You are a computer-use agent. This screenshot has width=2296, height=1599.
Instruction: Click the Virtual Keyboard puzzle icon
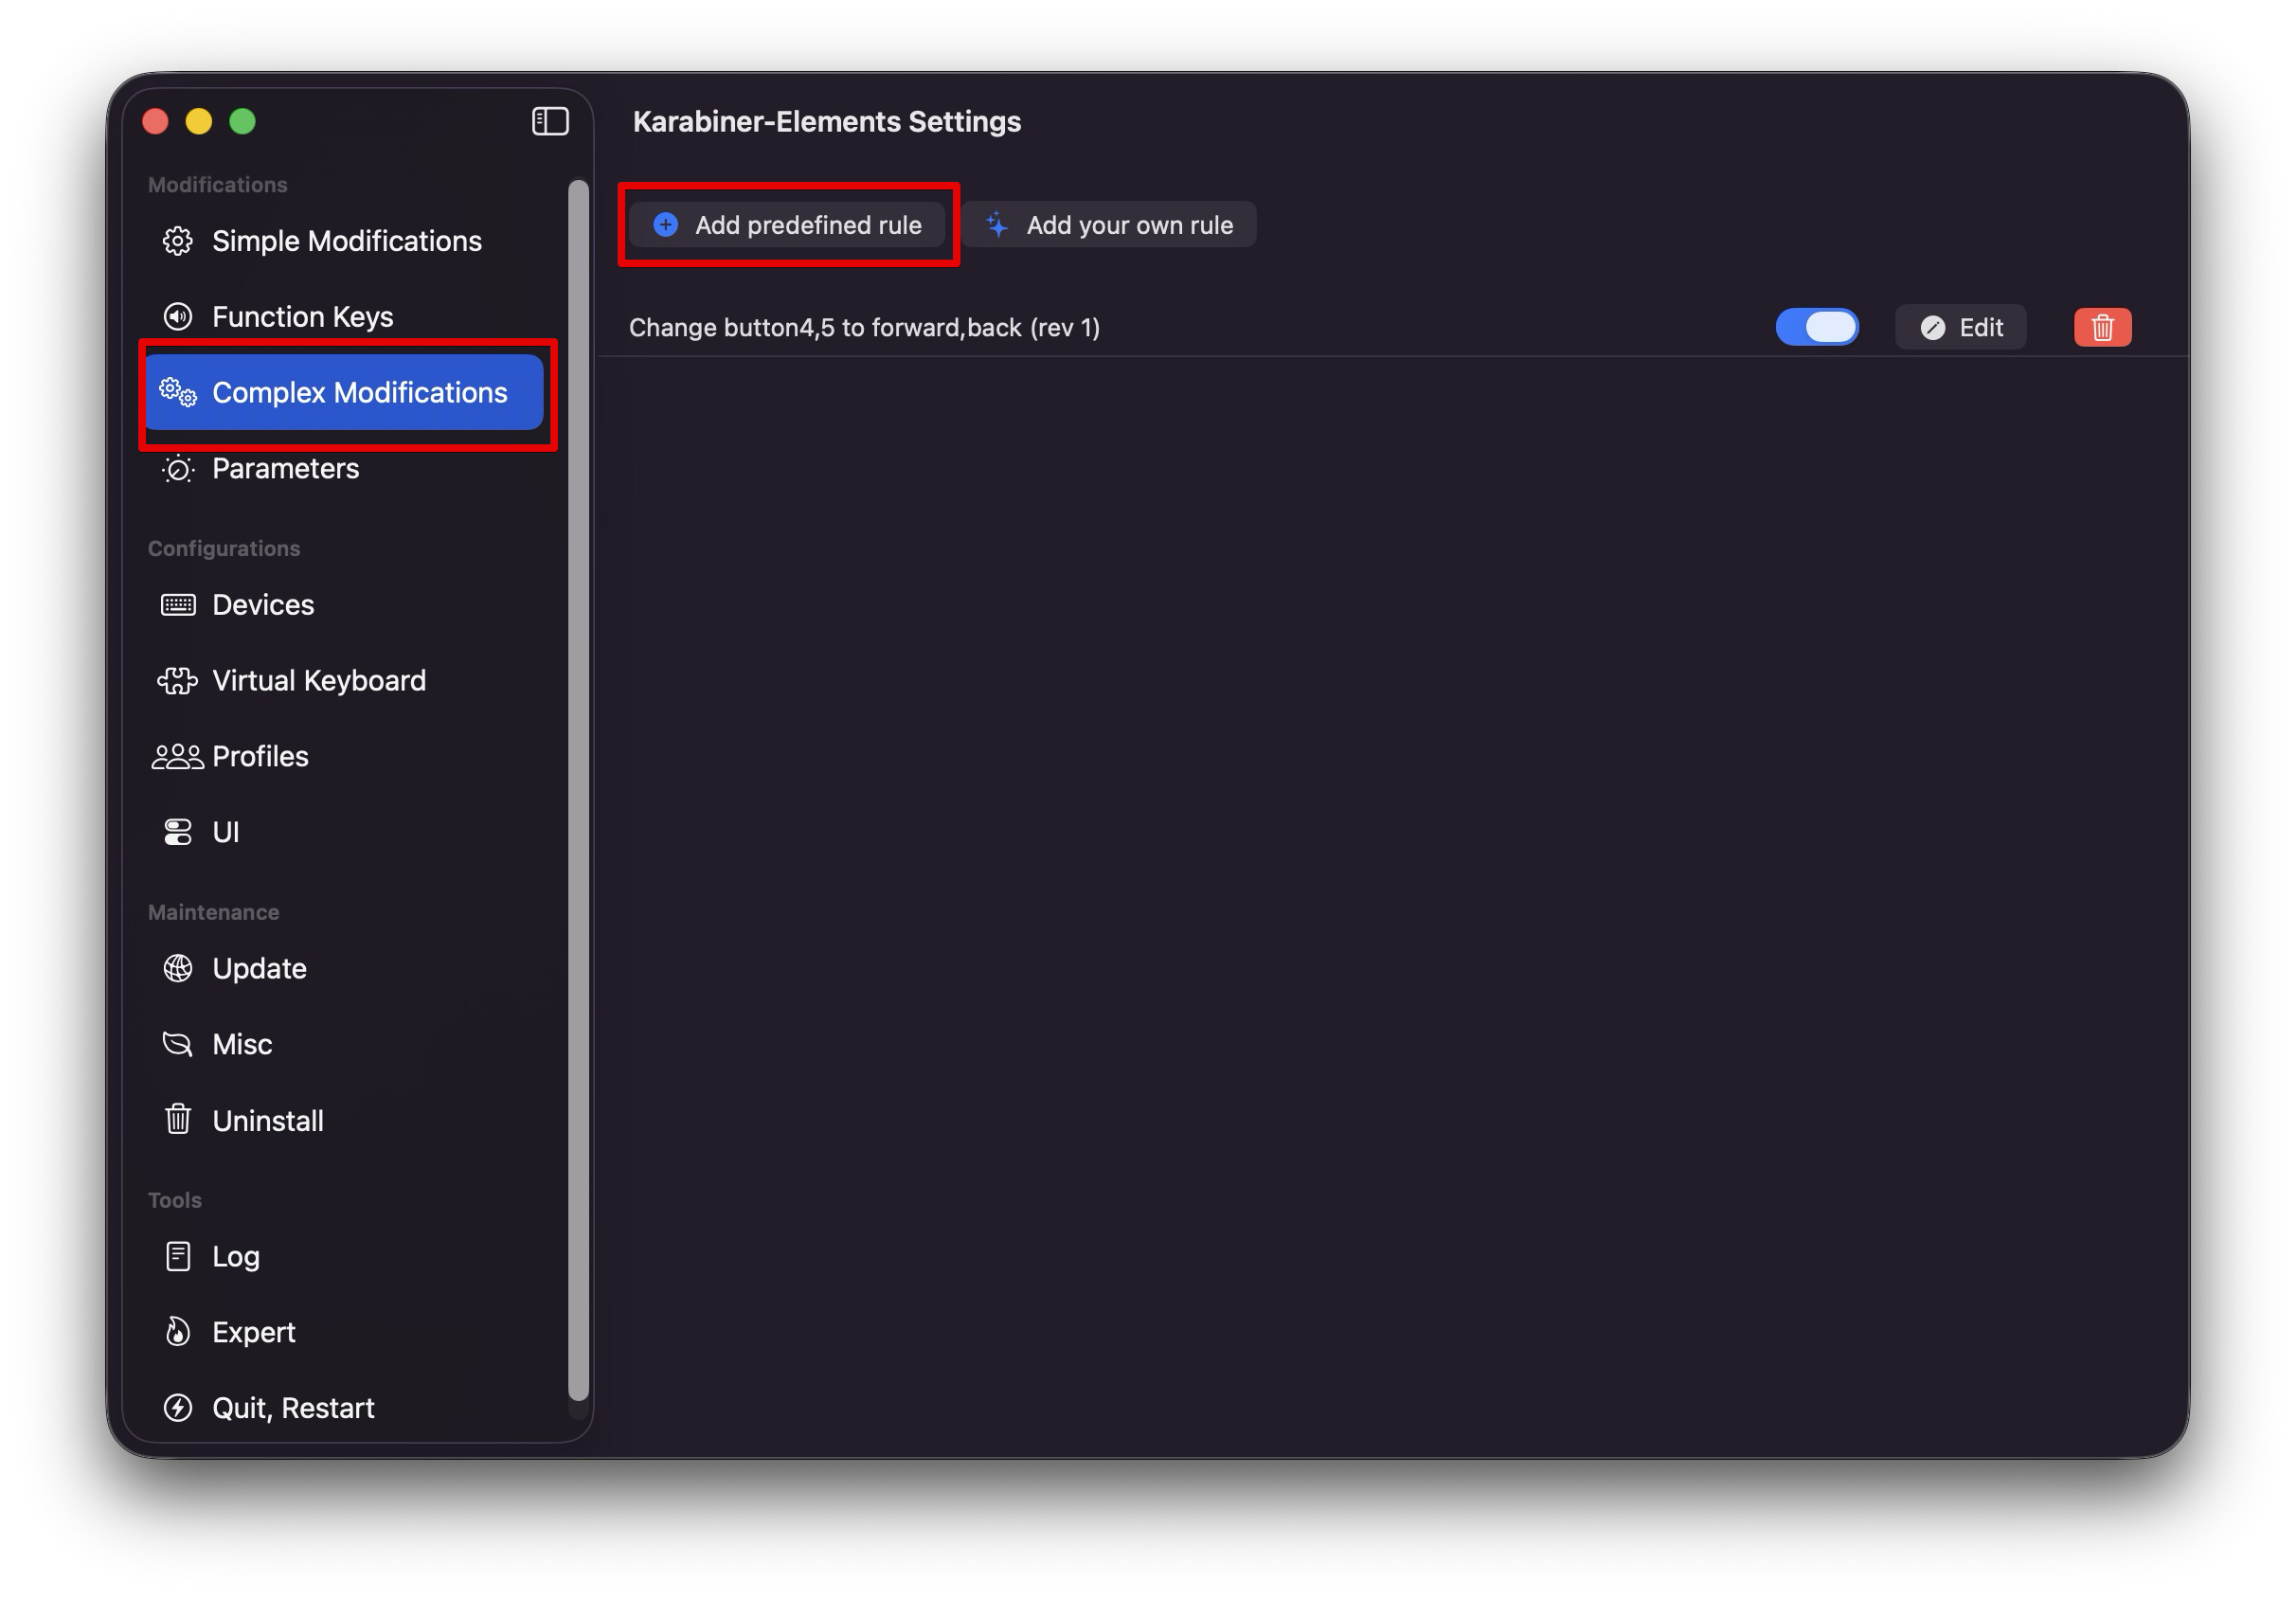point(178,681)
